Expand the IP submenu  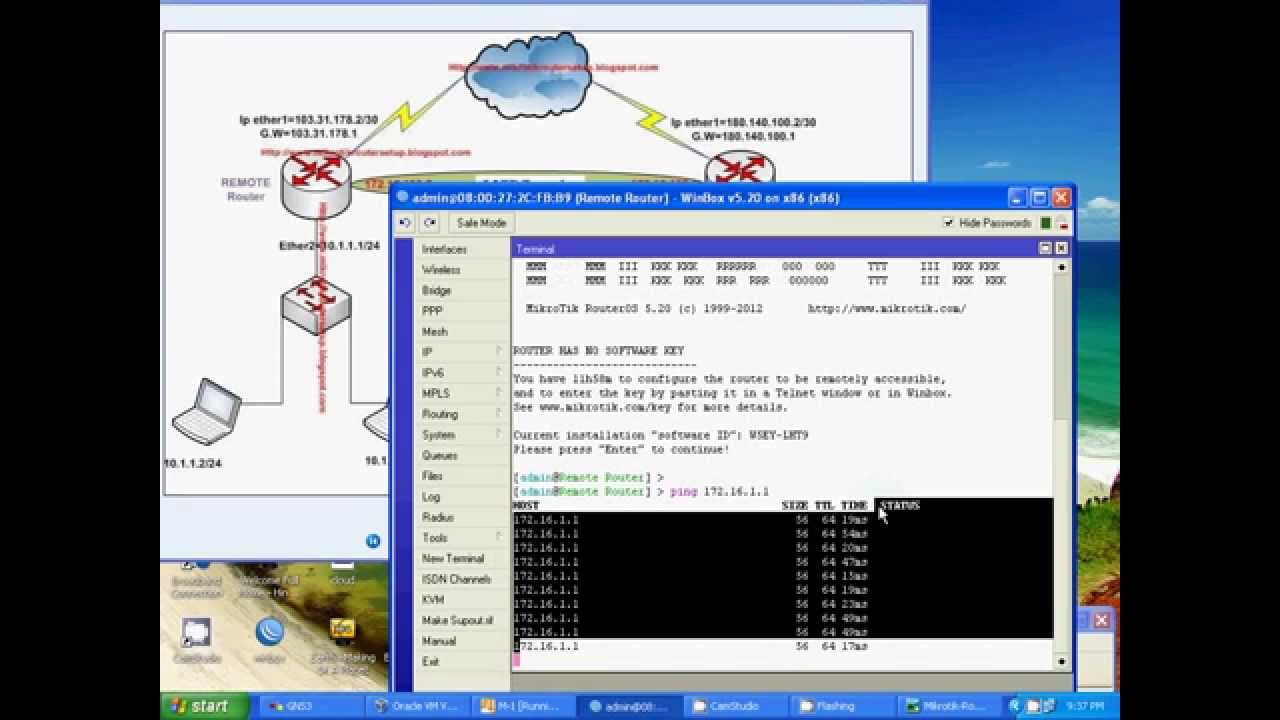pyautogui.click(x=462, y=352)
